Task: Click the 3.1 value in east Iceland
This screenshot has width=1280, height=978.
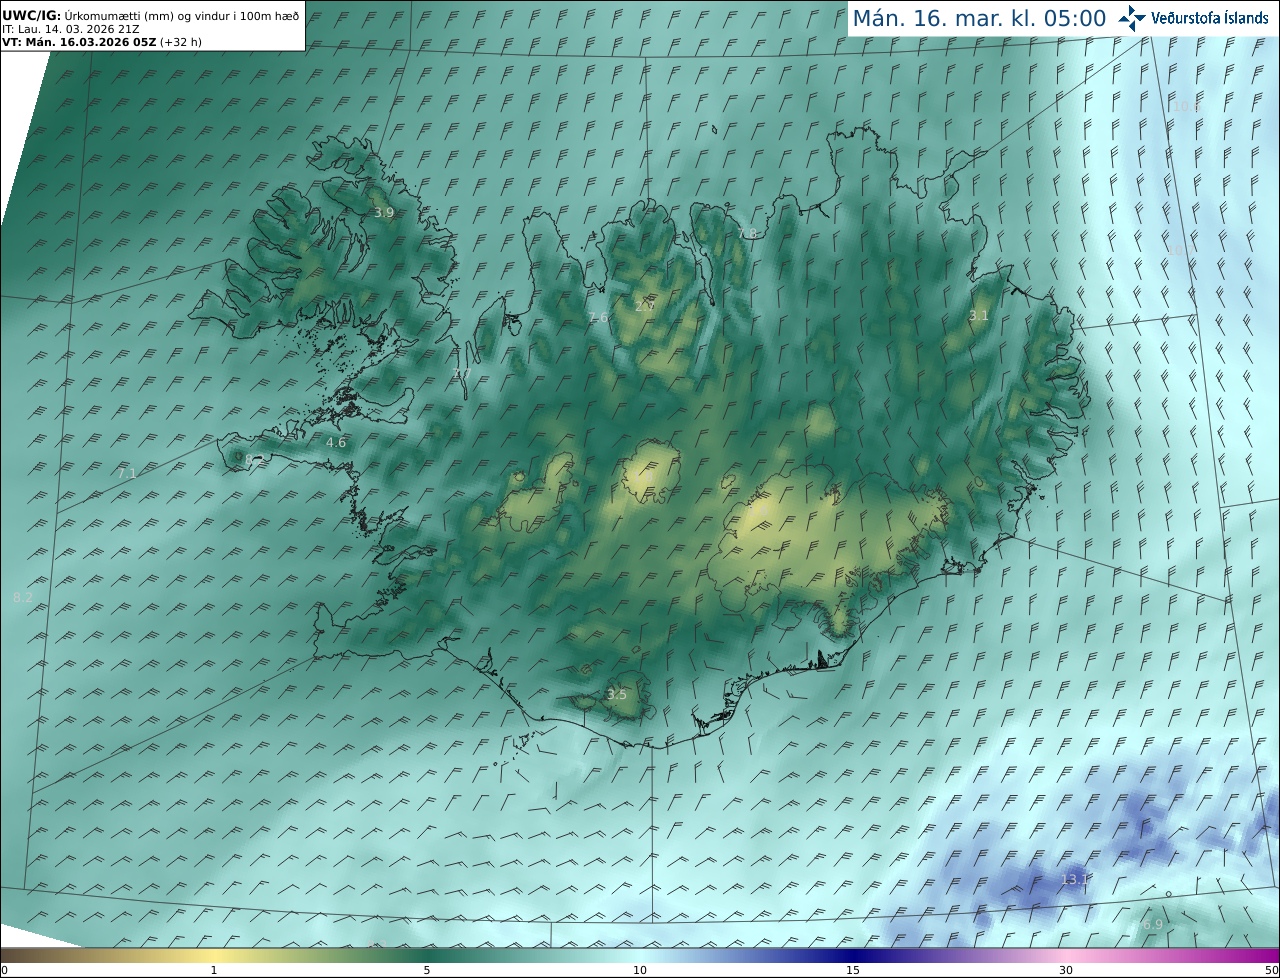Action: [978, 316]
